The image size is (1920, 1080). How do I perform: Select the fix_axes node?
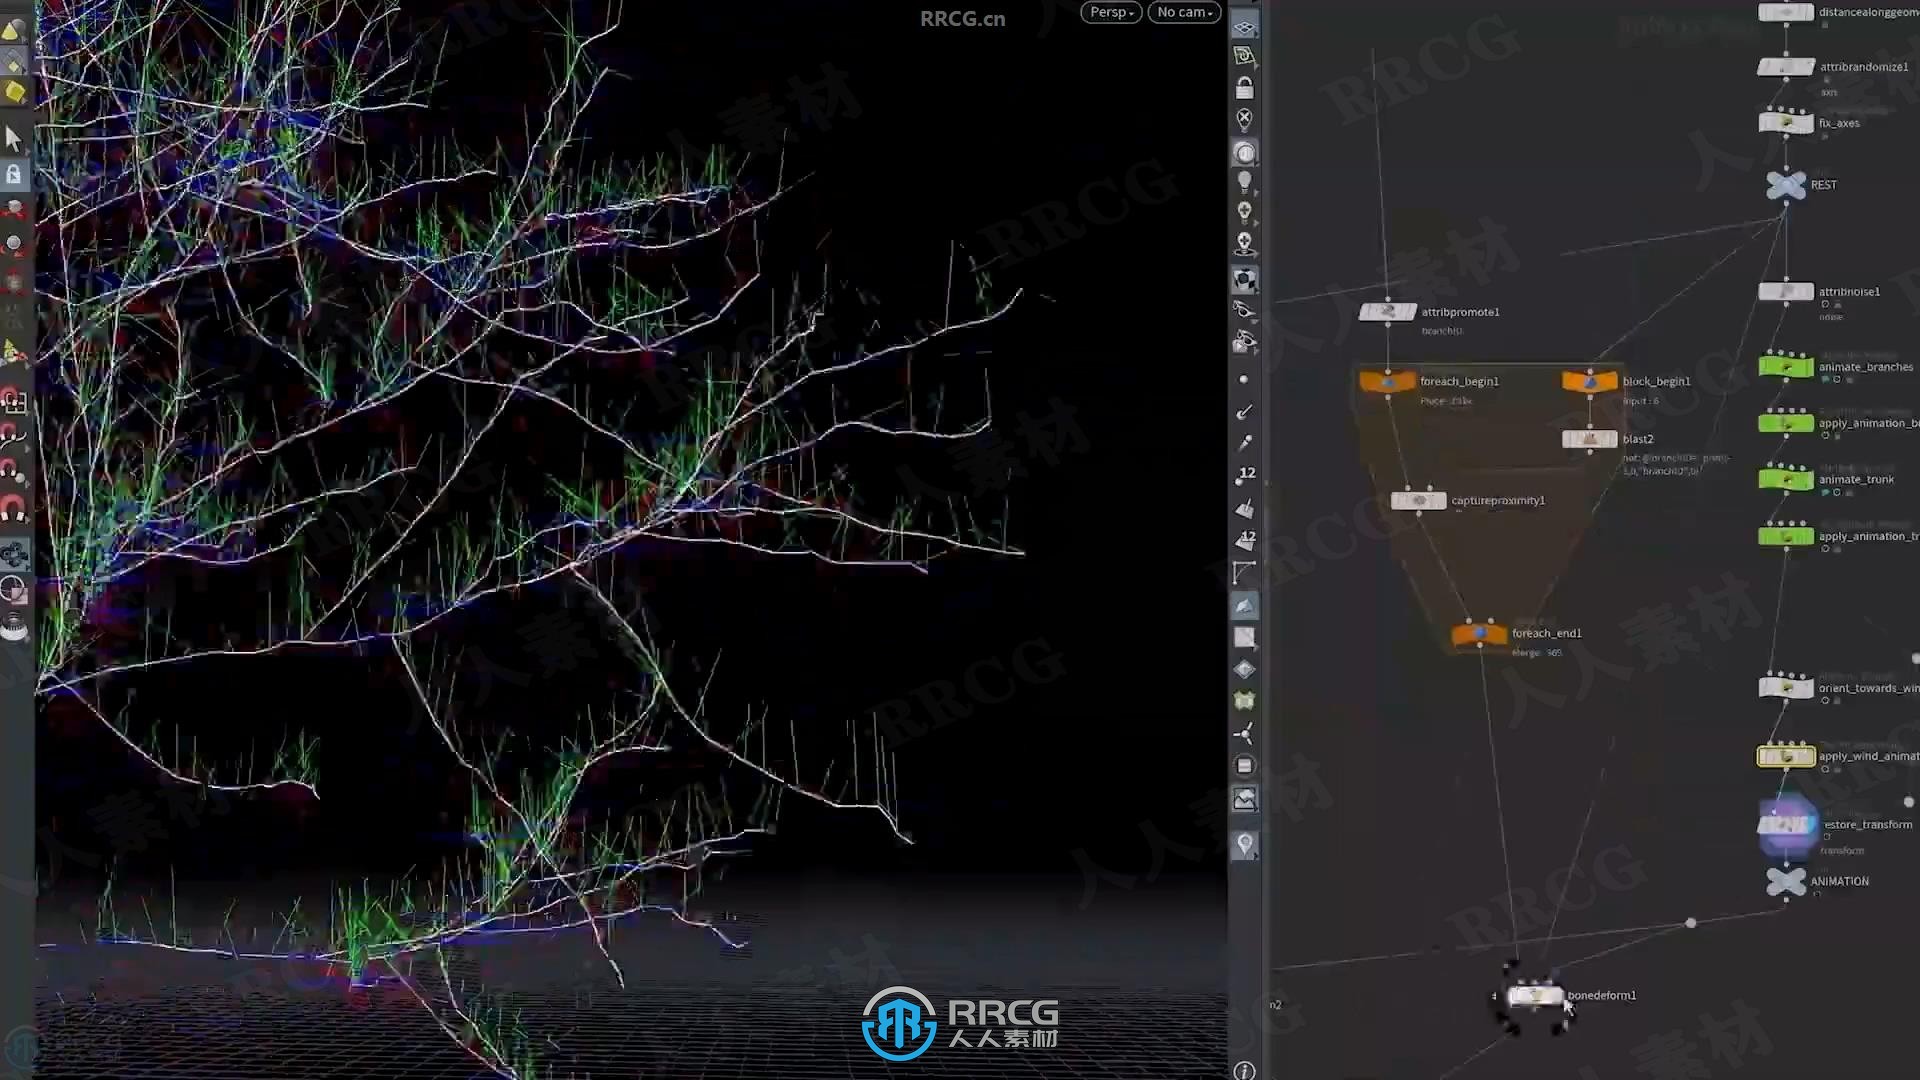(x=1786, y=123)
